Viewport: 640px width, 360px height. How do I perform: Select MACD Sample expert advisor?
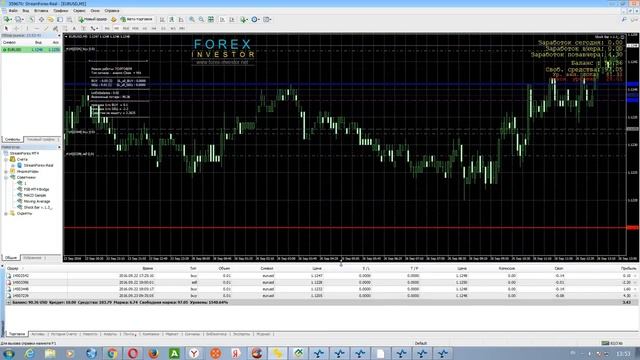(35, 196)
